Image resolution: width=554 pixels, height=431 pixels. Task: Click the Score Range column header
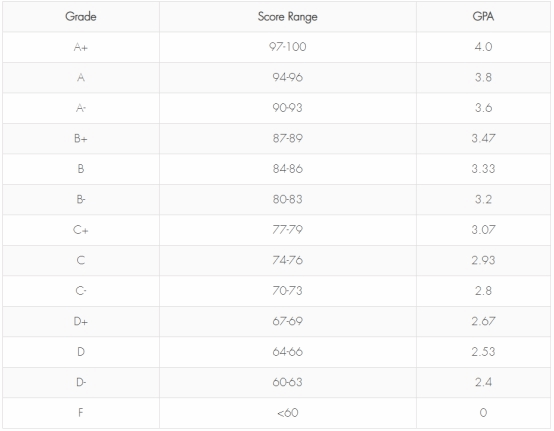click(x=288, y=17)
